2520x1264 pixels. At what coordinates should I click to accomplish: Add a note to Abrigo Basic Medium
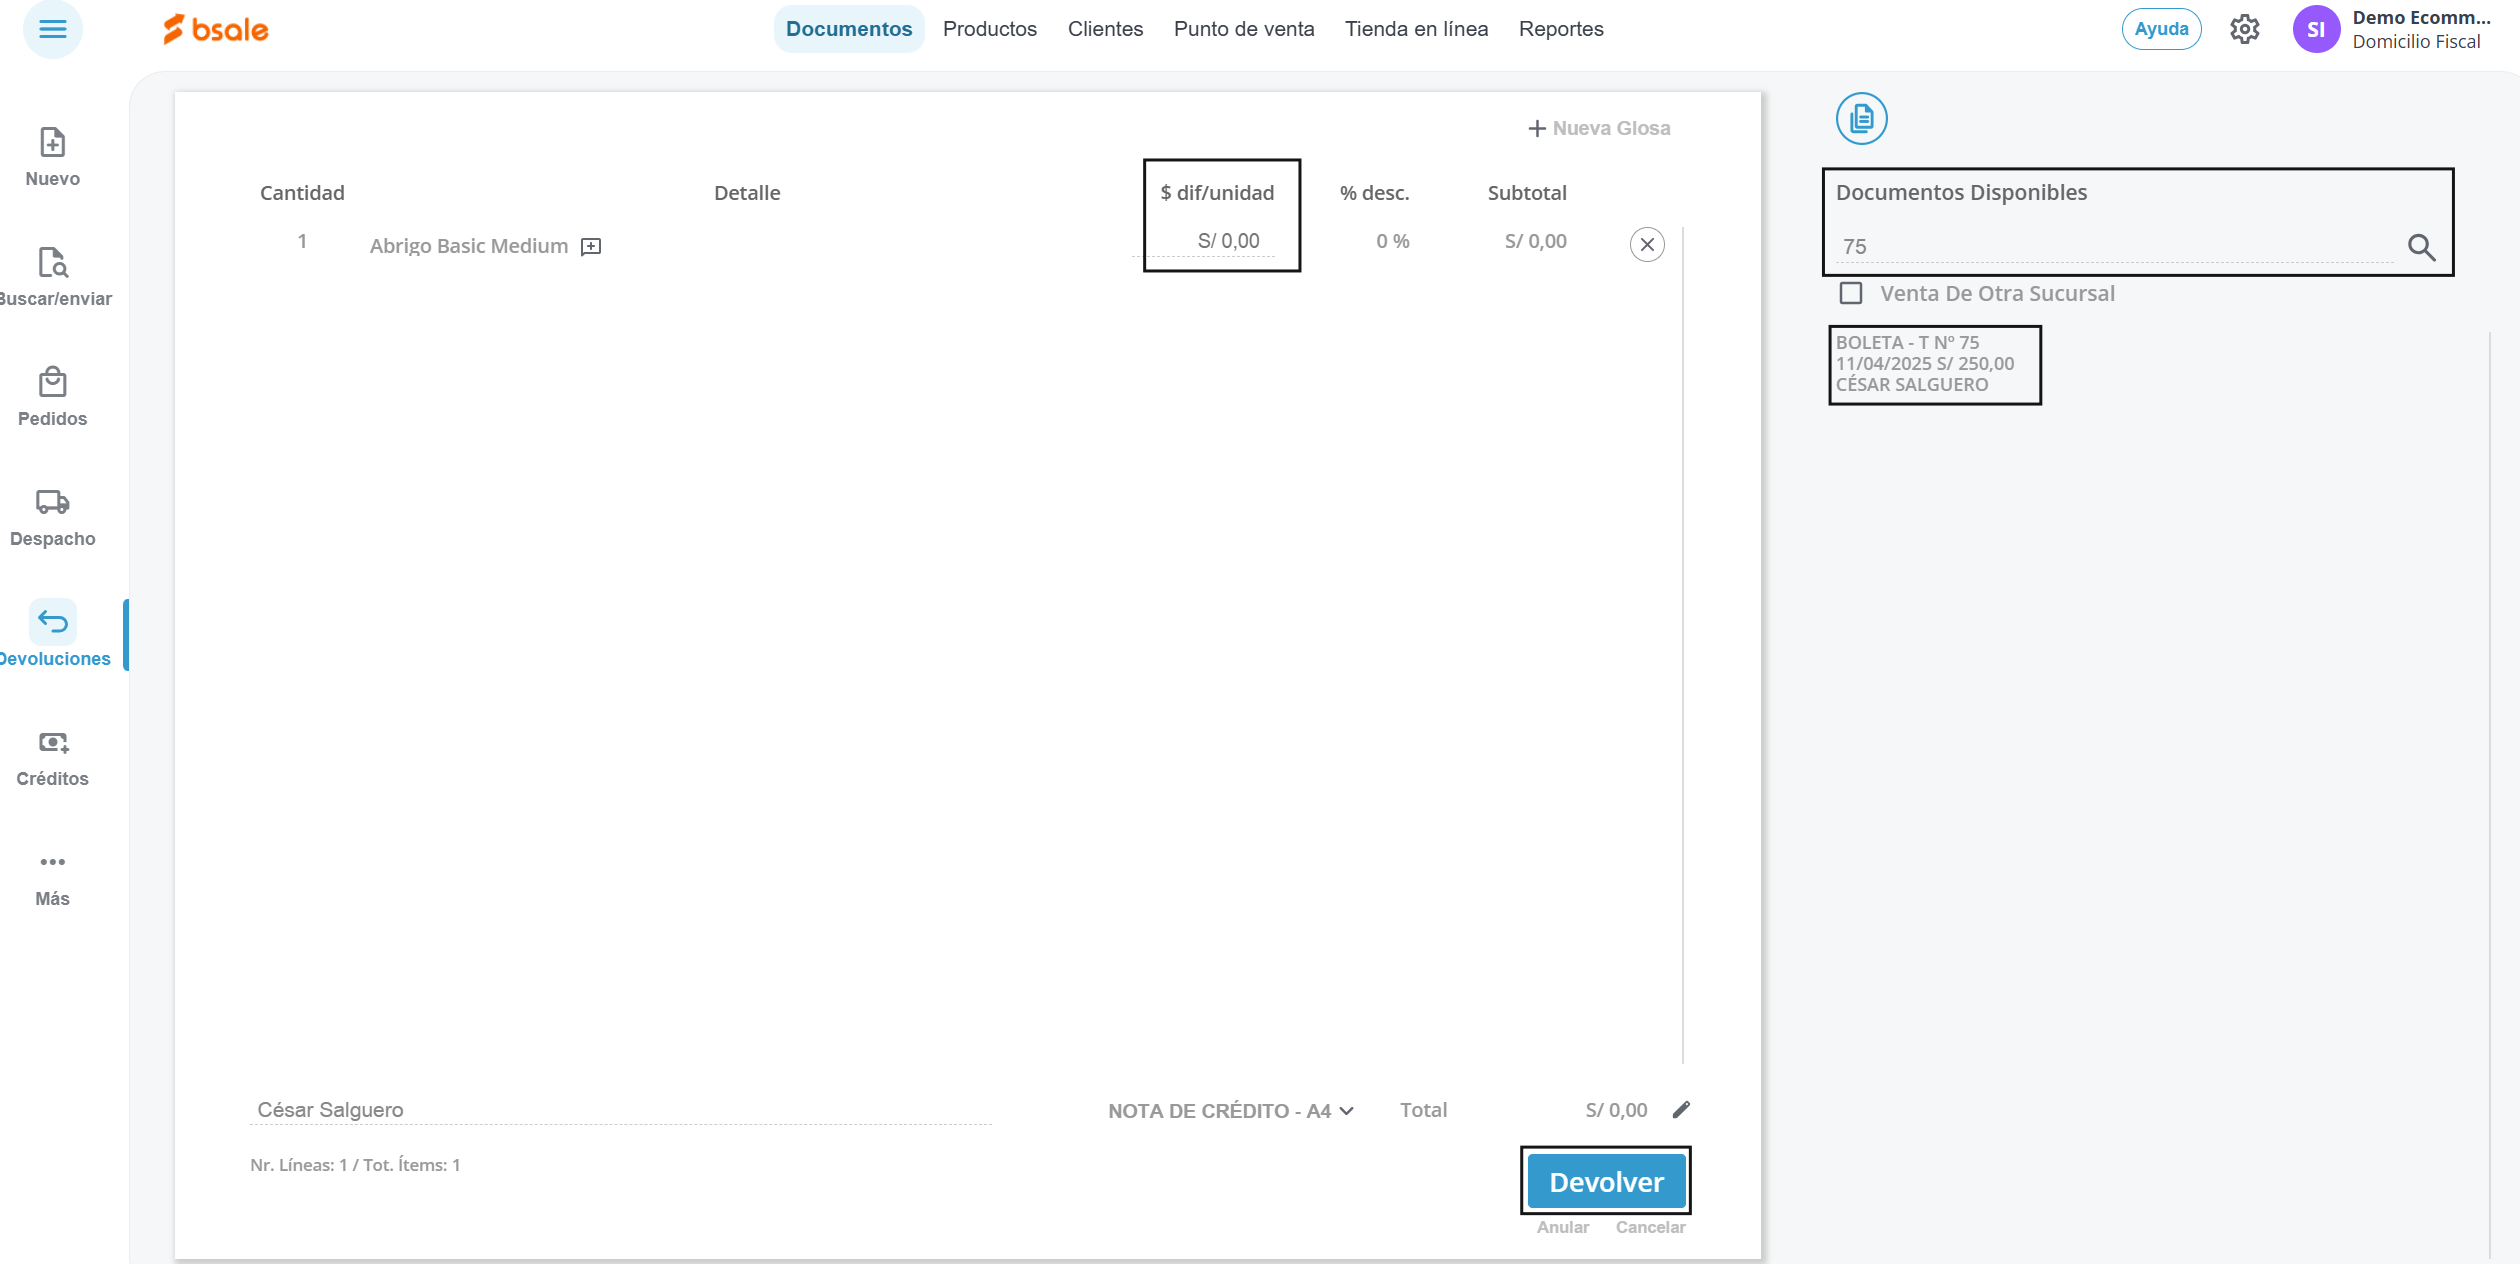tap(591, 247)
